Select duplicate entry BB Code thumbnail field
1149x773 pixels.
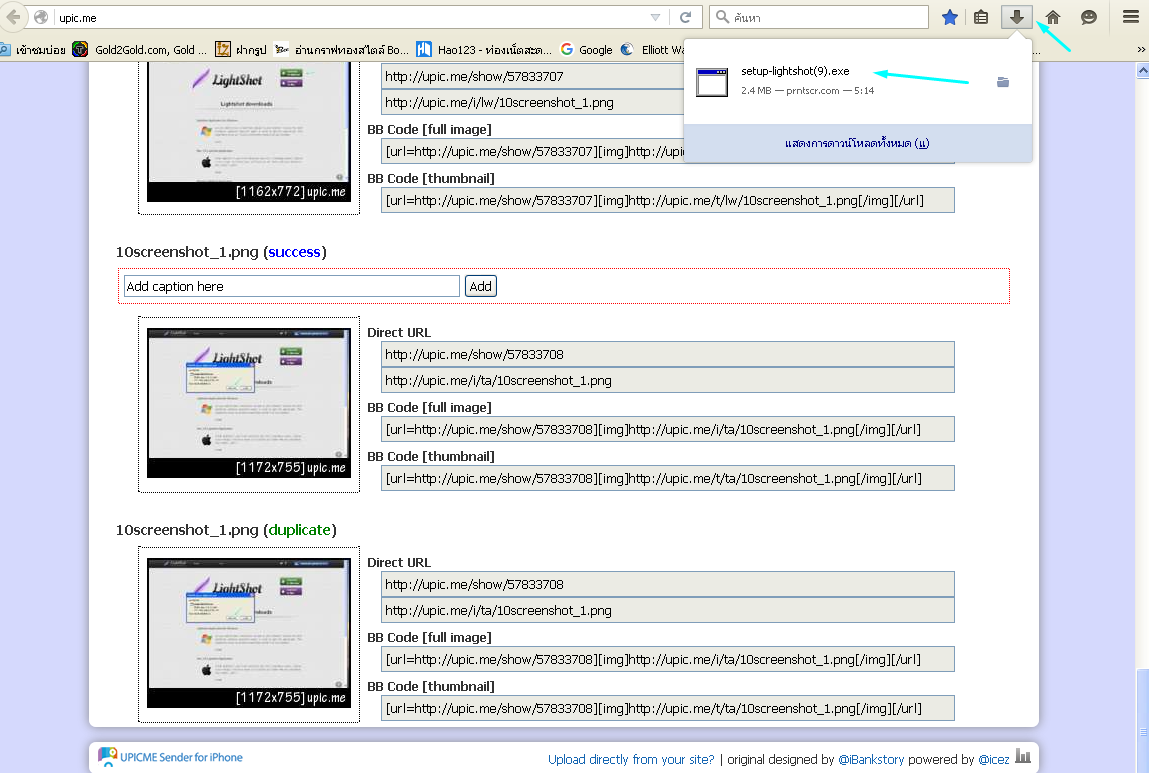[x=668, y=709]
